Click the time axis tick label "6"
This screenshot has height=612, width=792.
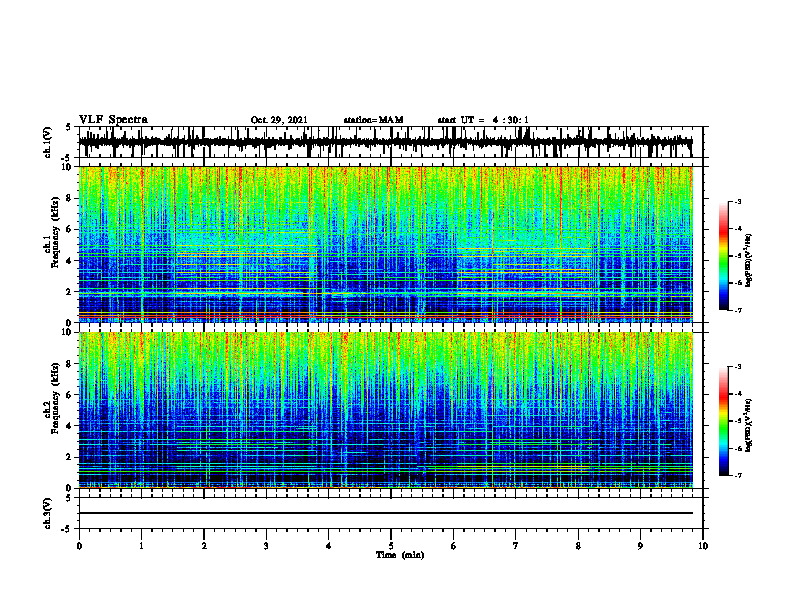[454, 546]
